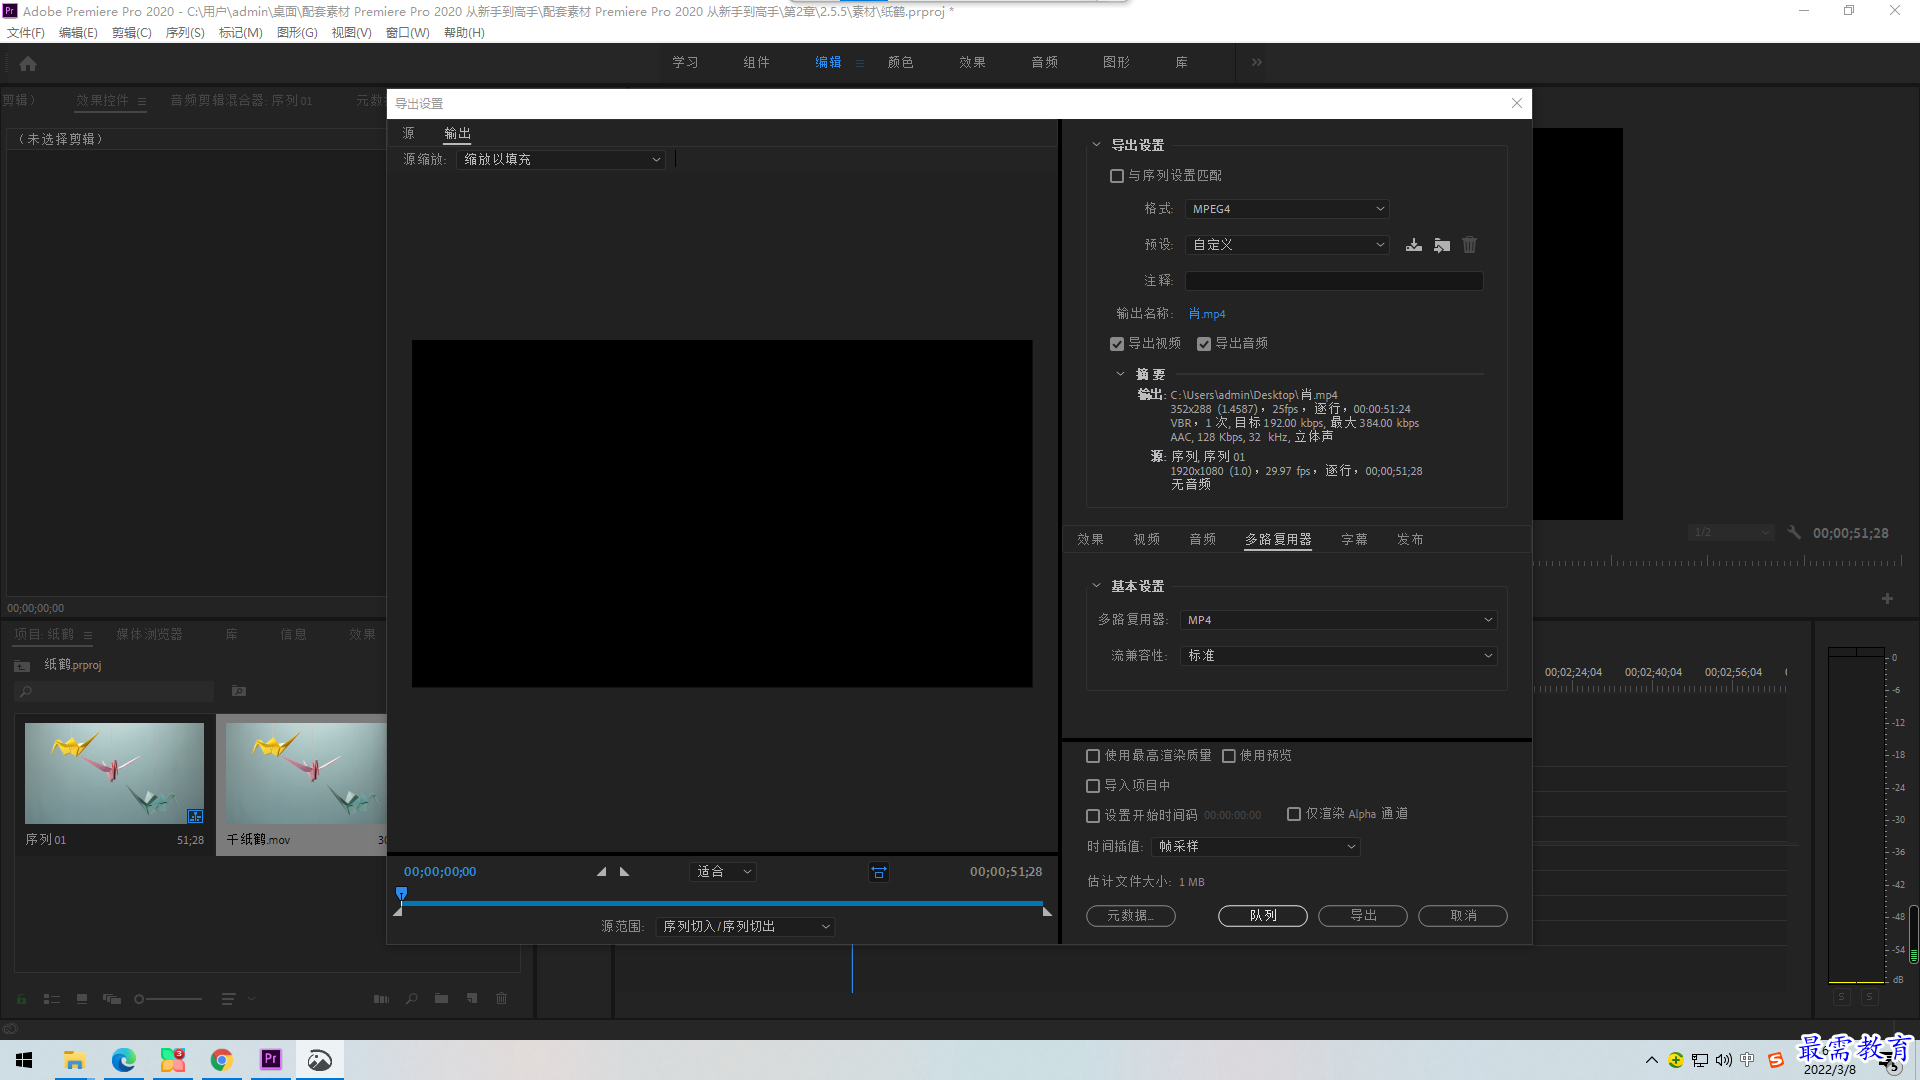
Task: Click the icon view button in the project panel
Action: pyautogui.click(x=82, y=999)
